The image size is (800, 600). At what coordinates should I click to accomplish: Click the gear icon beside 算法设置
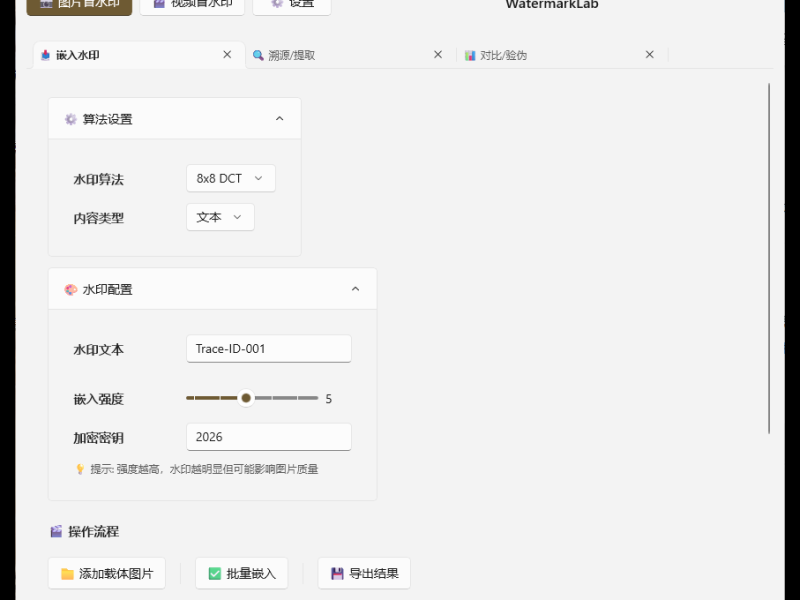point(70,119)
